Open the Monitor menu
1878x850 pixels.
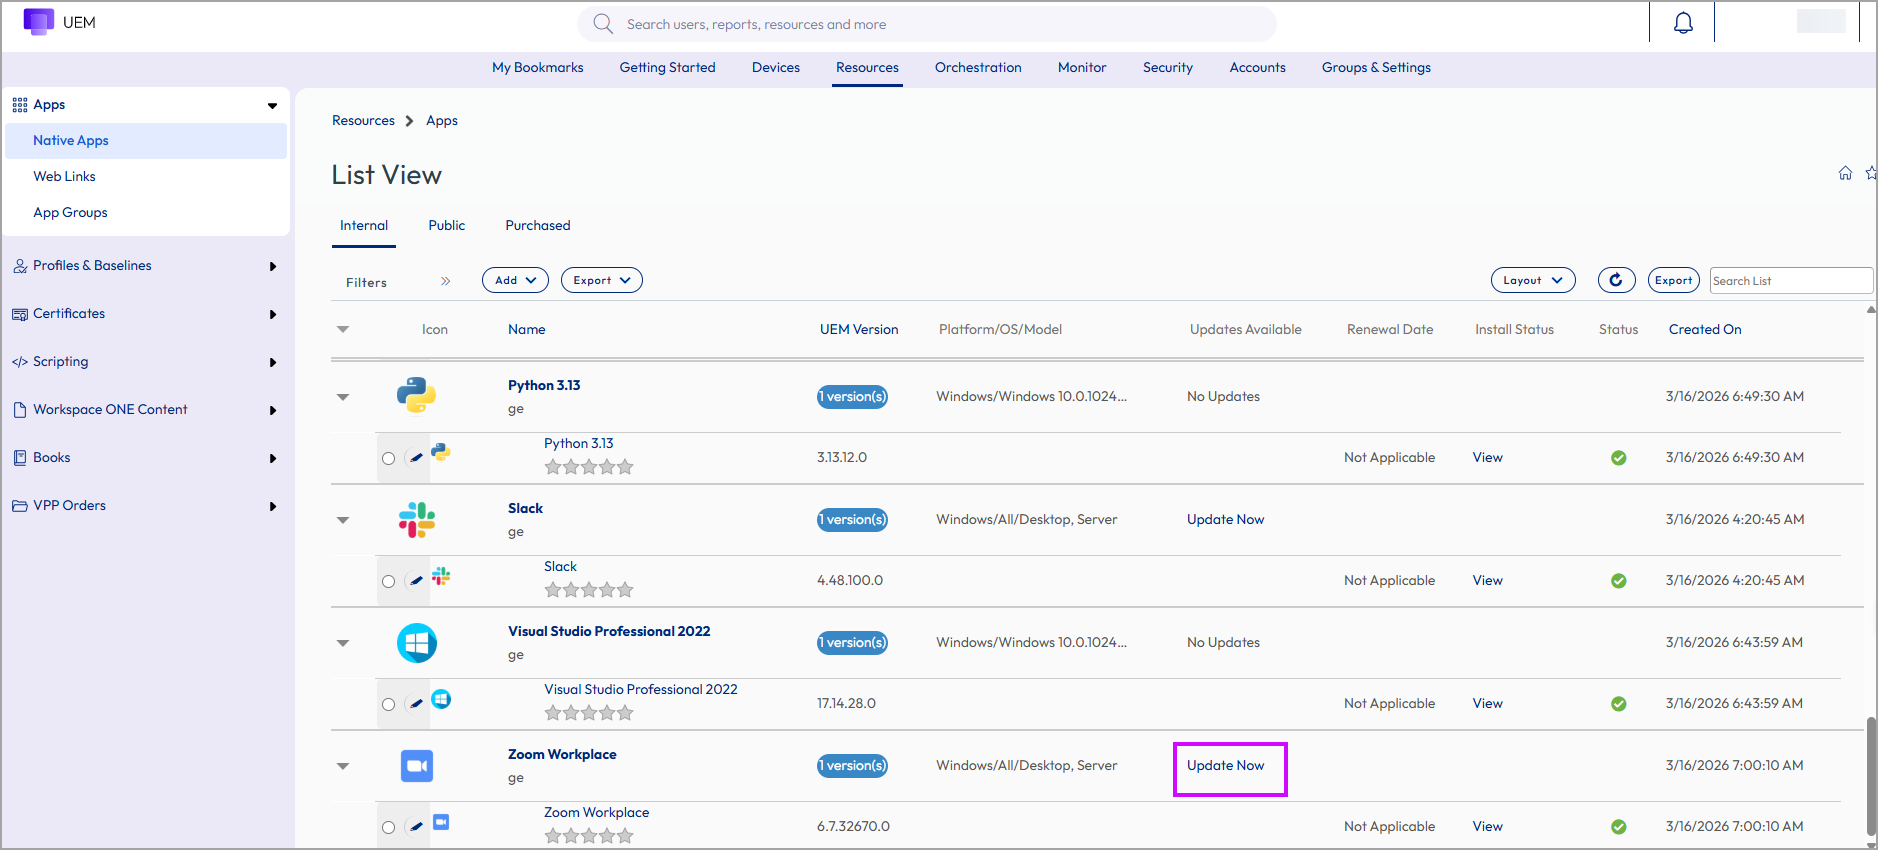[x=1082, y=68]
